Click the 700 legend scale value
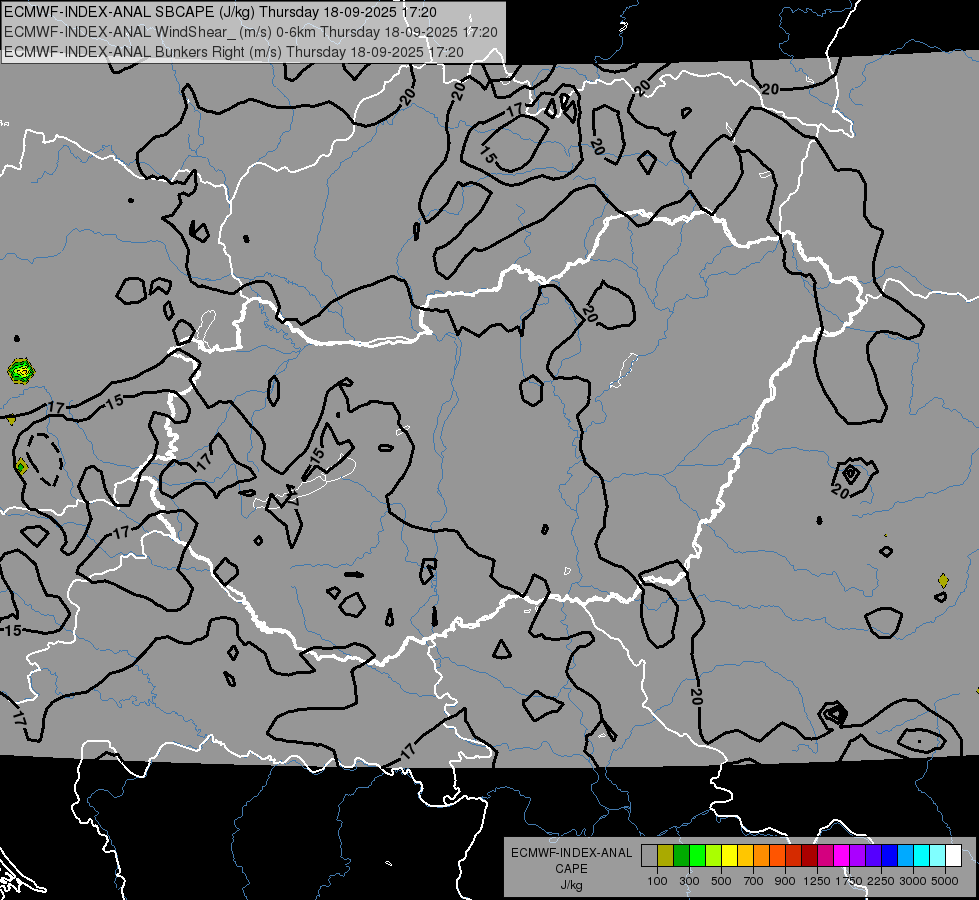 753,881
